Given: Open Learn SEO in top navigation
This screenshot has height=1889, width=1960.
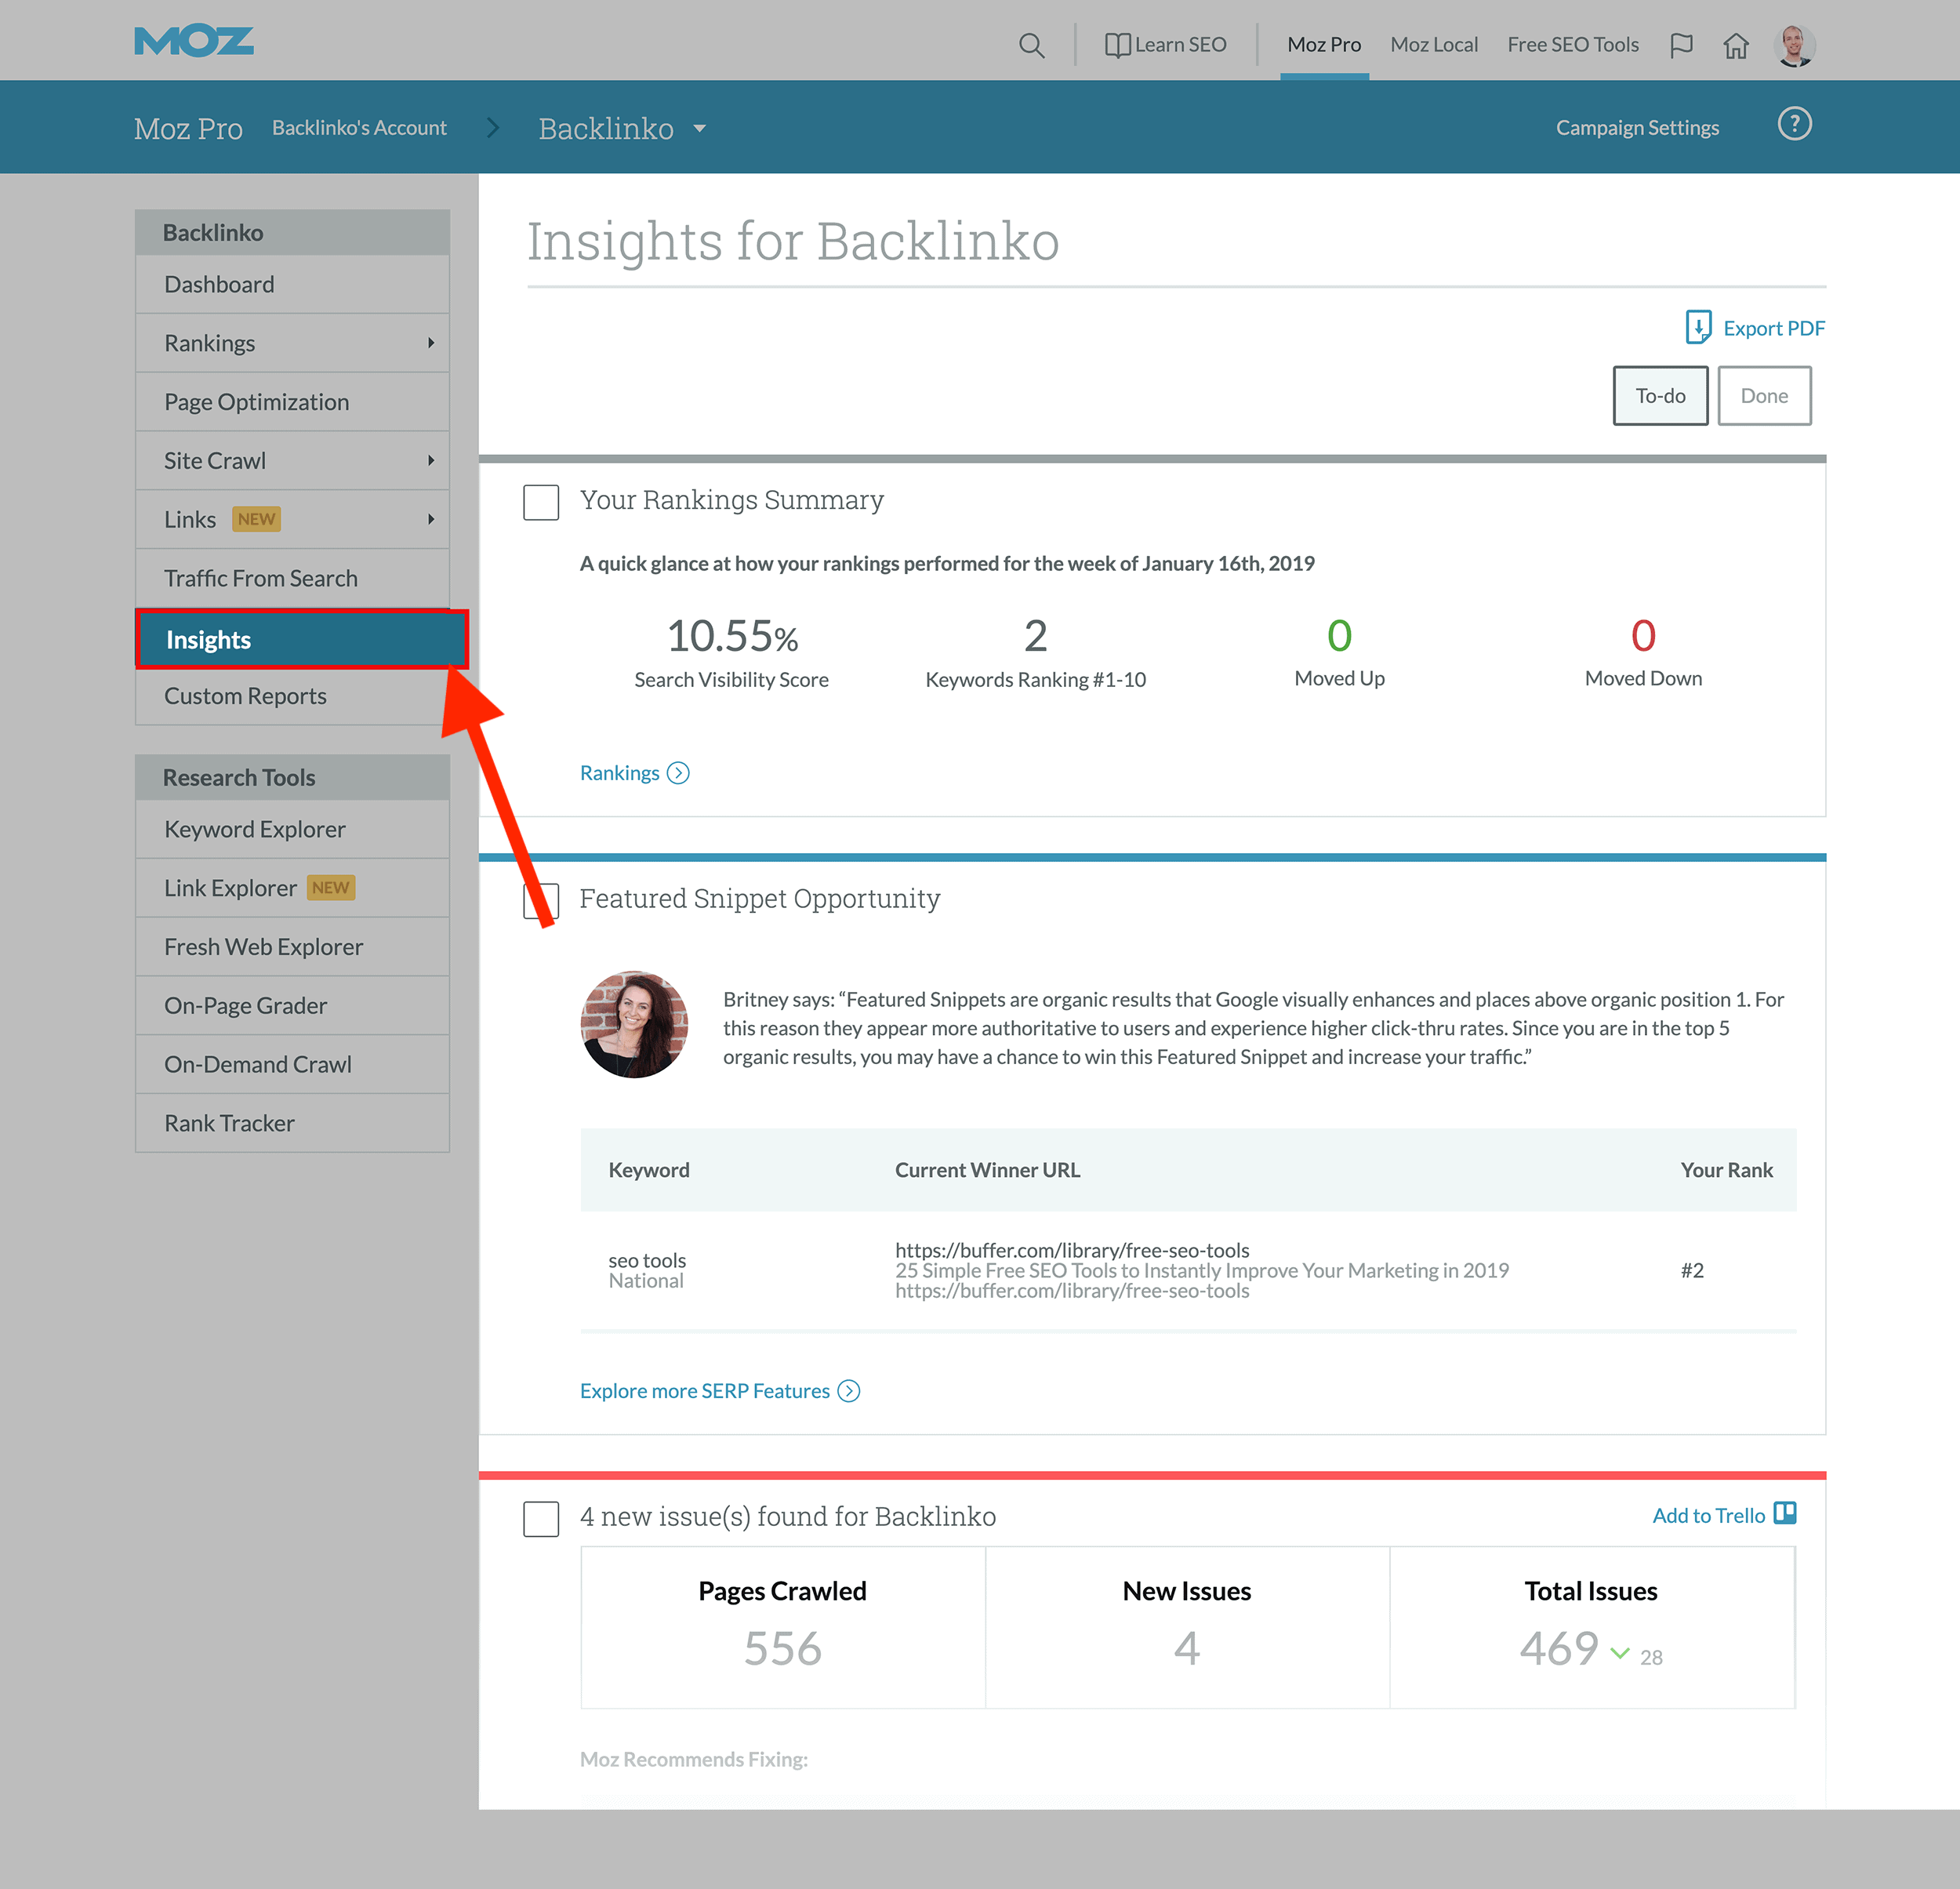Looking at the screenshot, I should click(1181, 45).
